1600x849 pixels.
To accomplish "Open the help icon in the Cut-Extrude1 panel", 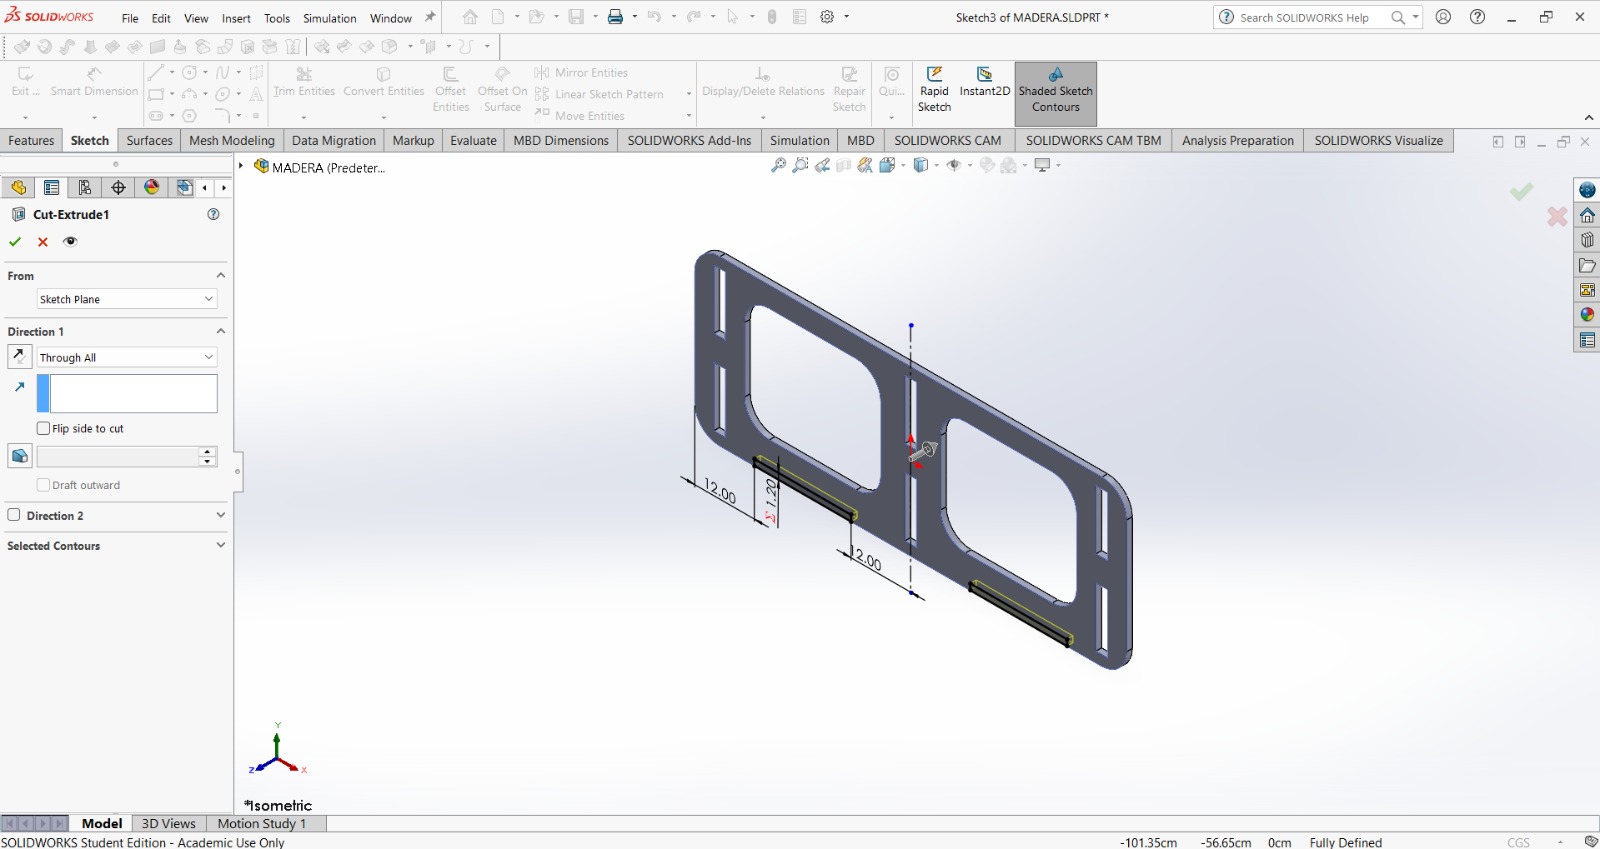I will point(213,214).
